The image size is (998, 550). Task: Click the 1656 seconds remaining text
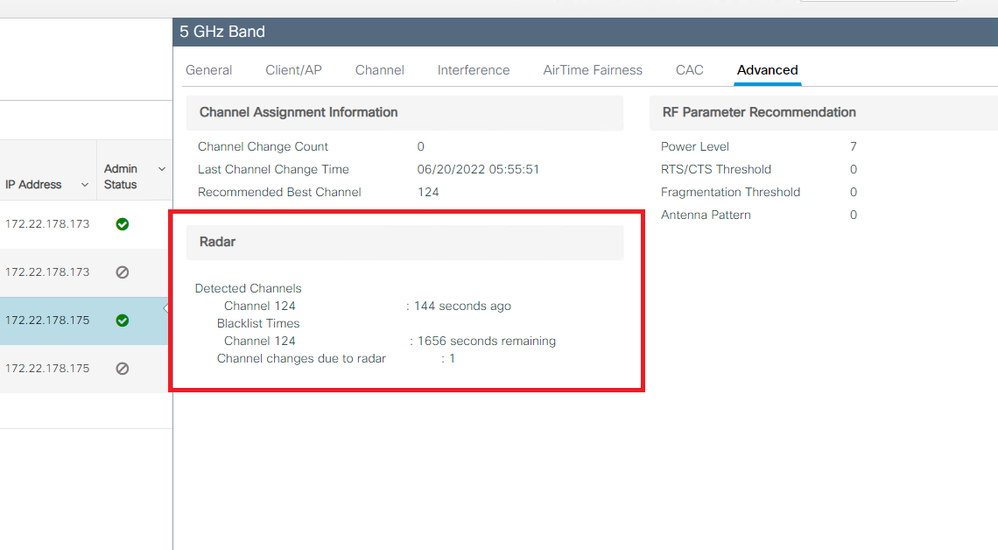pyautogui.click(x=486, y=341)
